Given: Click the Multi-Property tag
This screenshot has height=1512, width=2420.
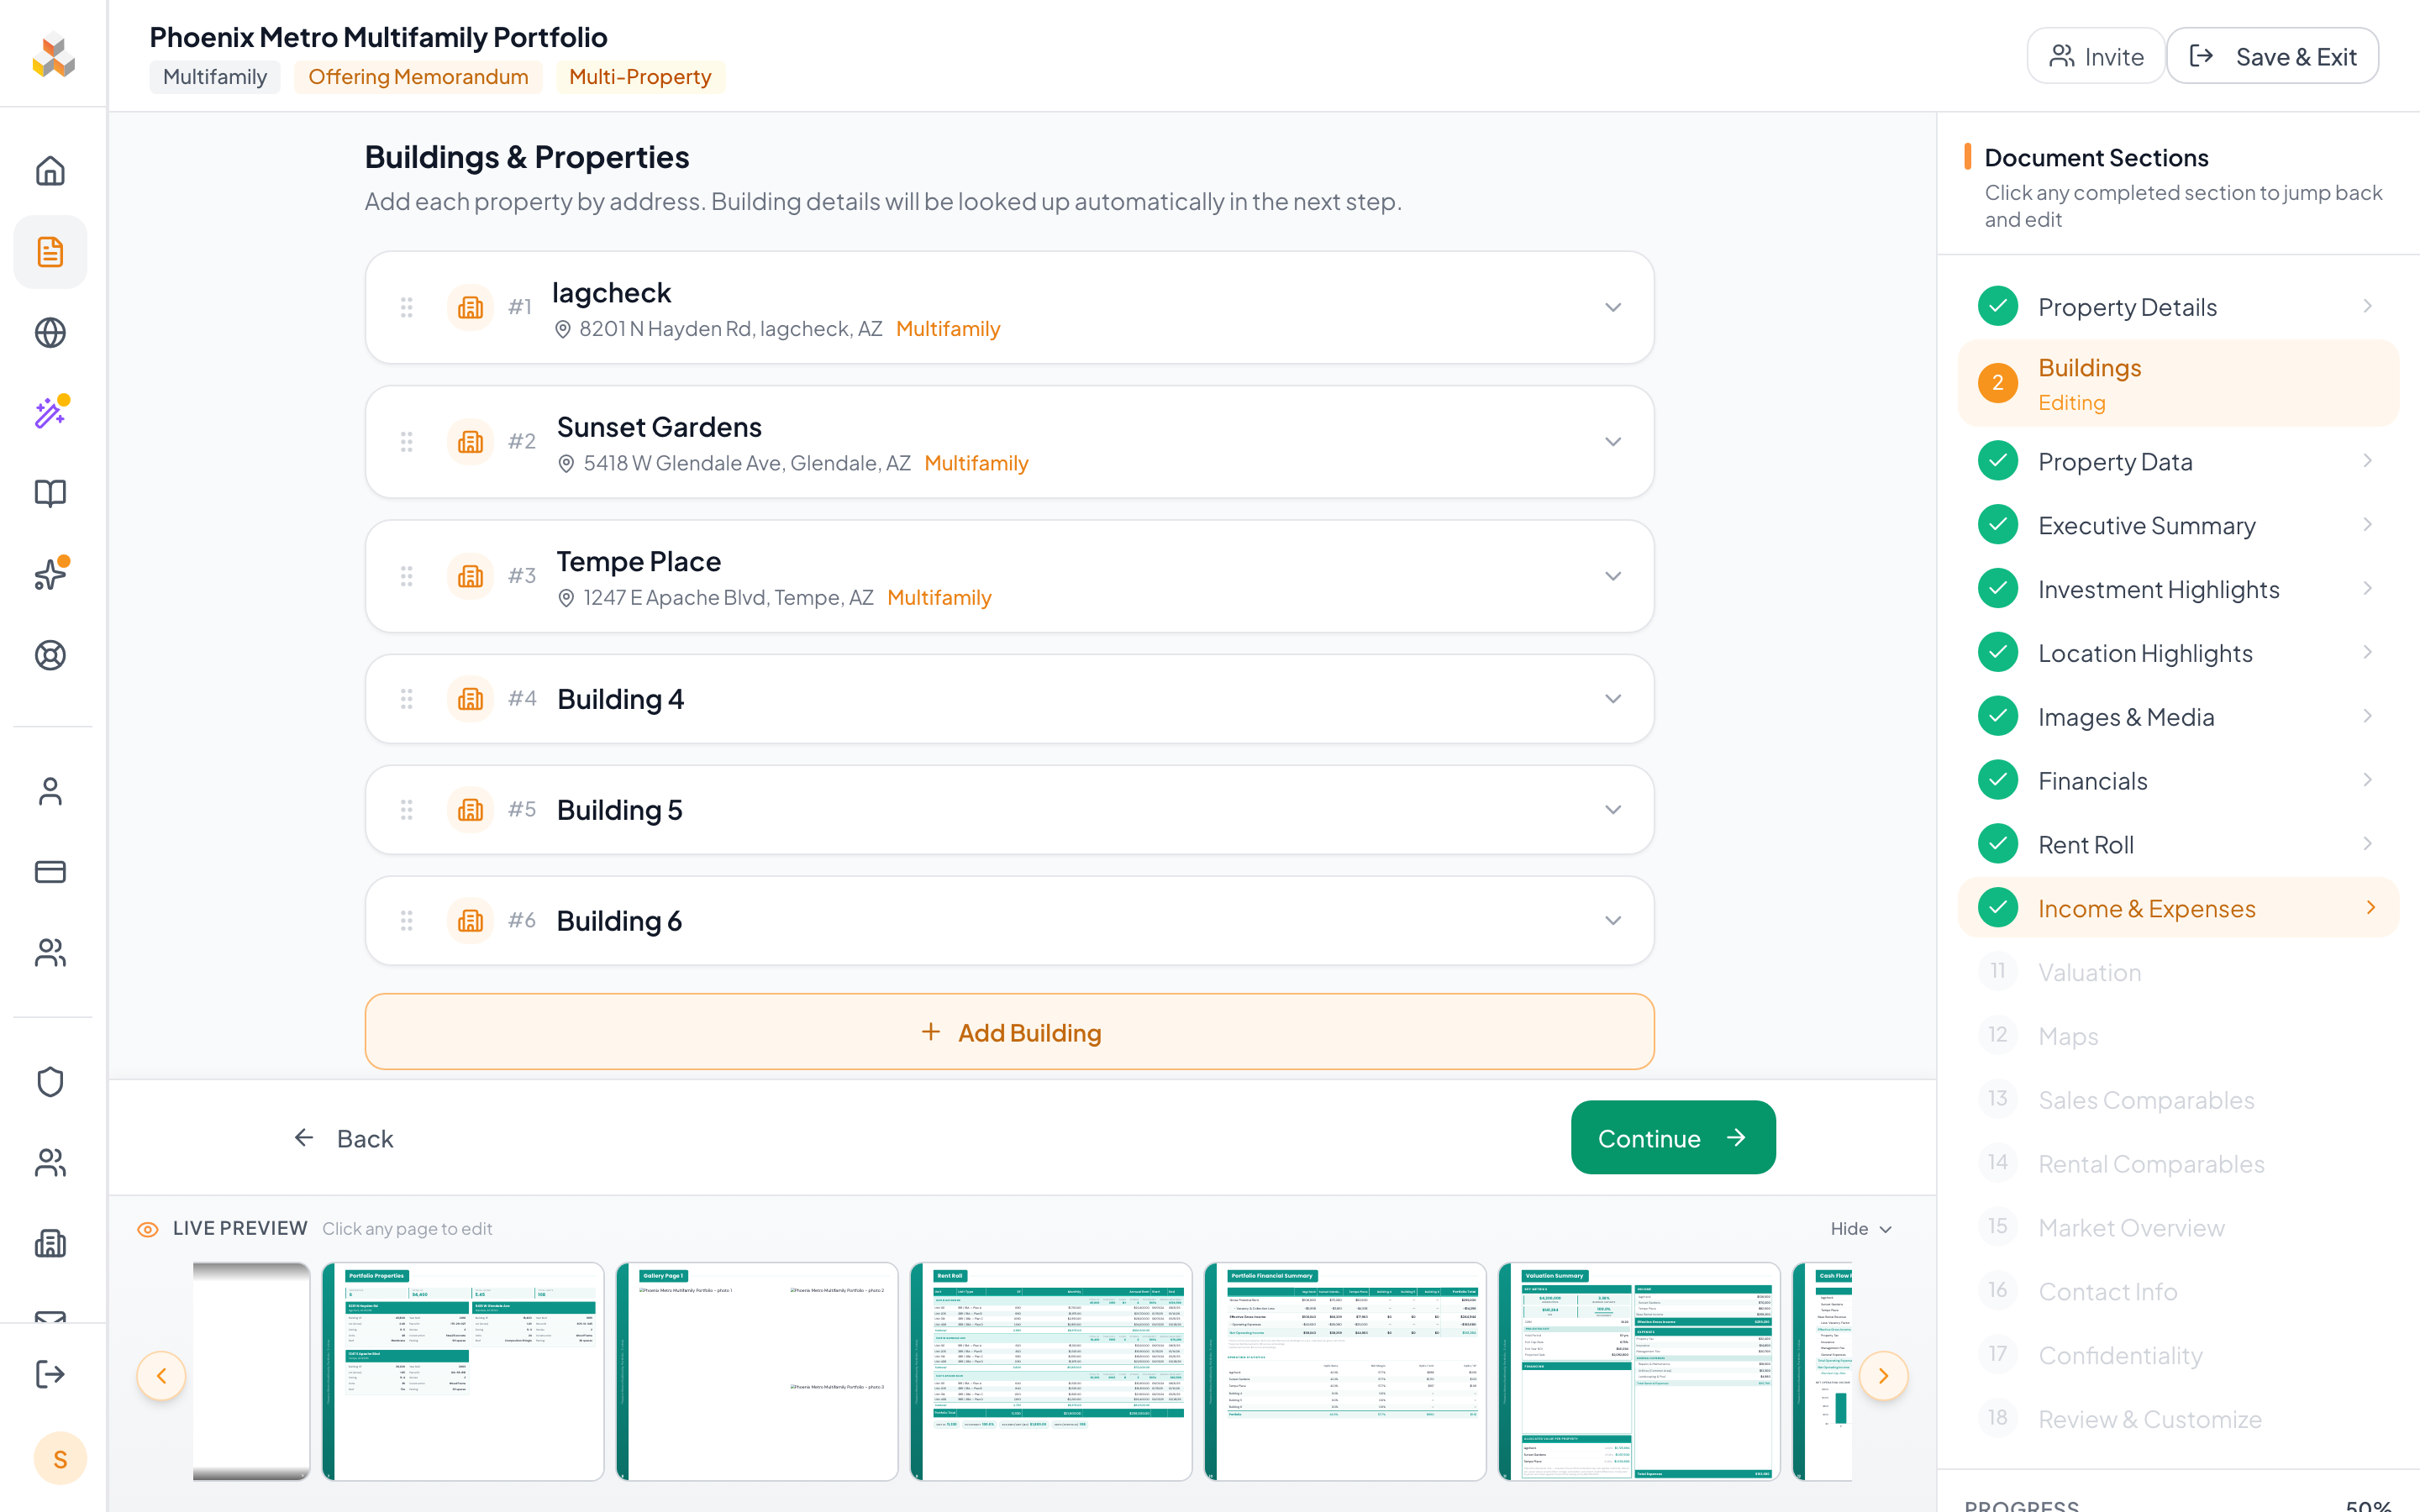Looking at the screenshot, I should (640, 77).
